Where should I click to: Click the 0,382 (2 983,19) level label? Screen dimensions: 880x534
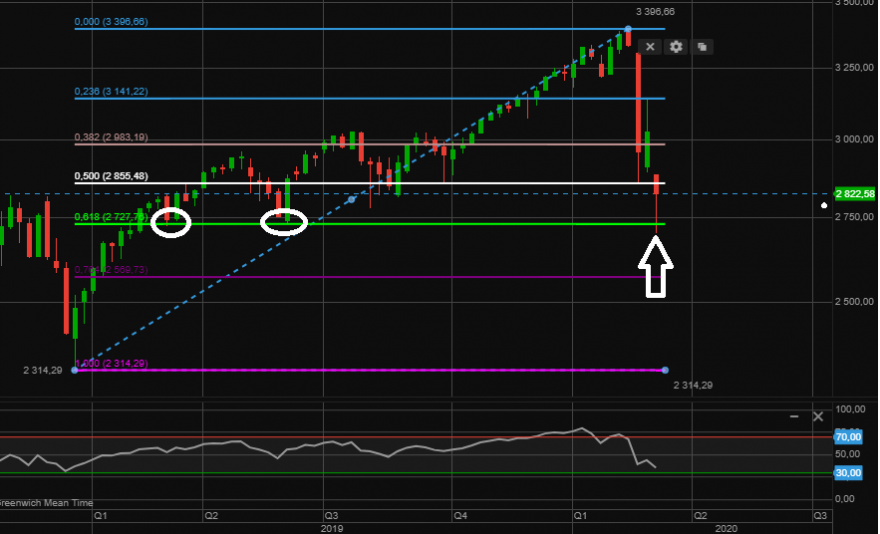111,138
